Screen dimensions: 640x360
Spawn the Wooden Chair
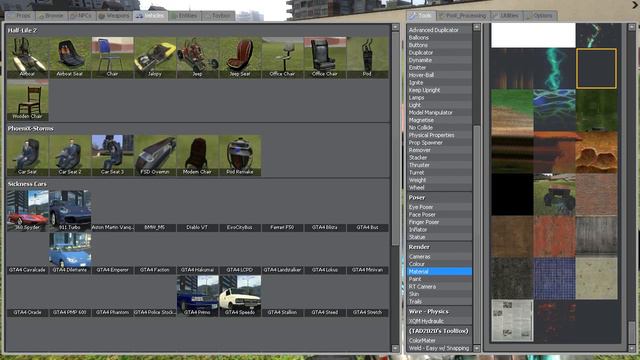pos(27,100)
